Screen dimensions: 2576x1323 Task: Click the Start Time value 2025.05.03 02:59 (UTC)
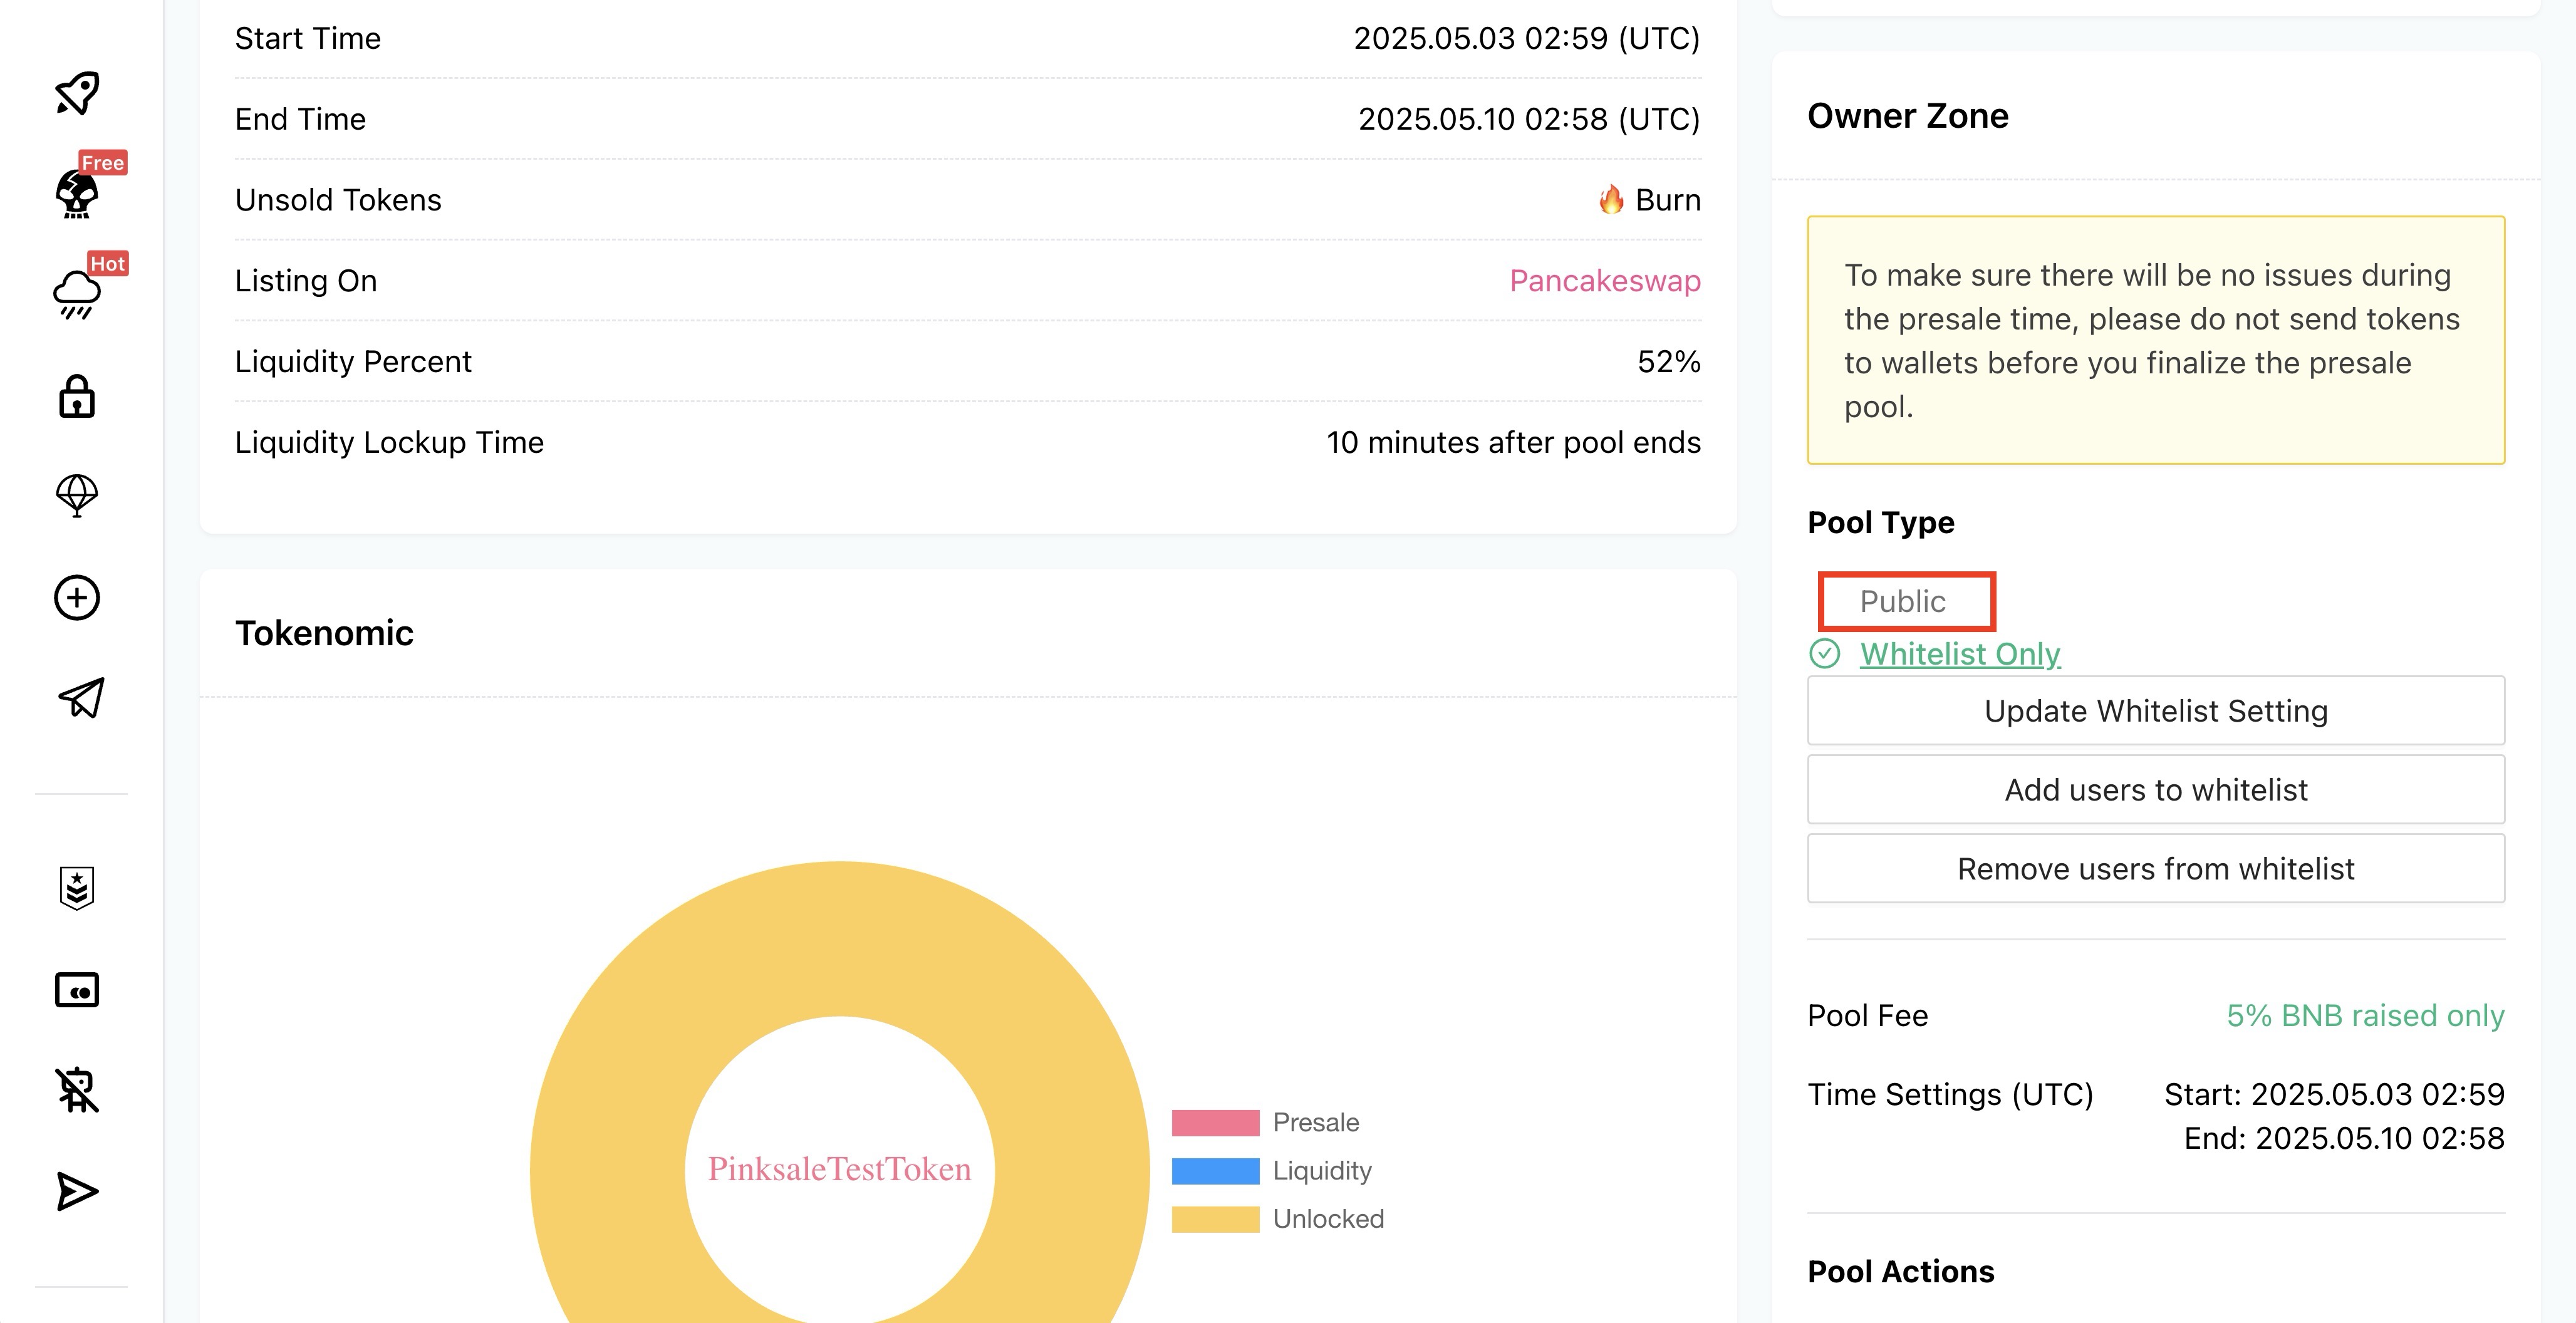click(x=1527, y=39)
